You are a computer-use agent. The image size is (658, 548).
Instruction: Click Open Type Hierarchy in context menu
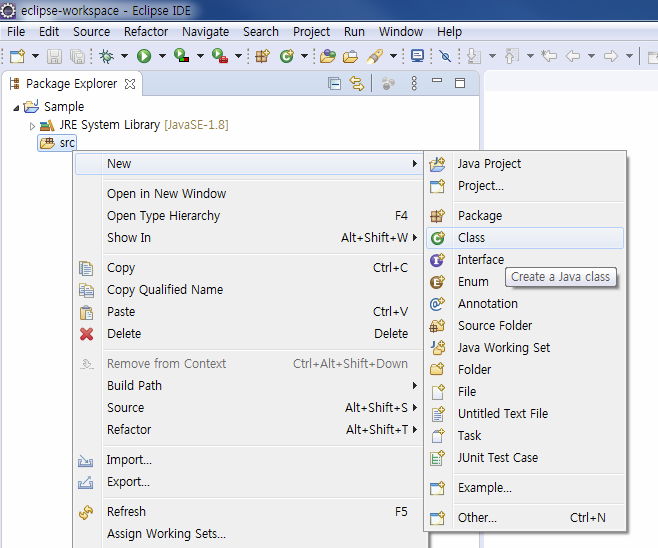[248, 216]
